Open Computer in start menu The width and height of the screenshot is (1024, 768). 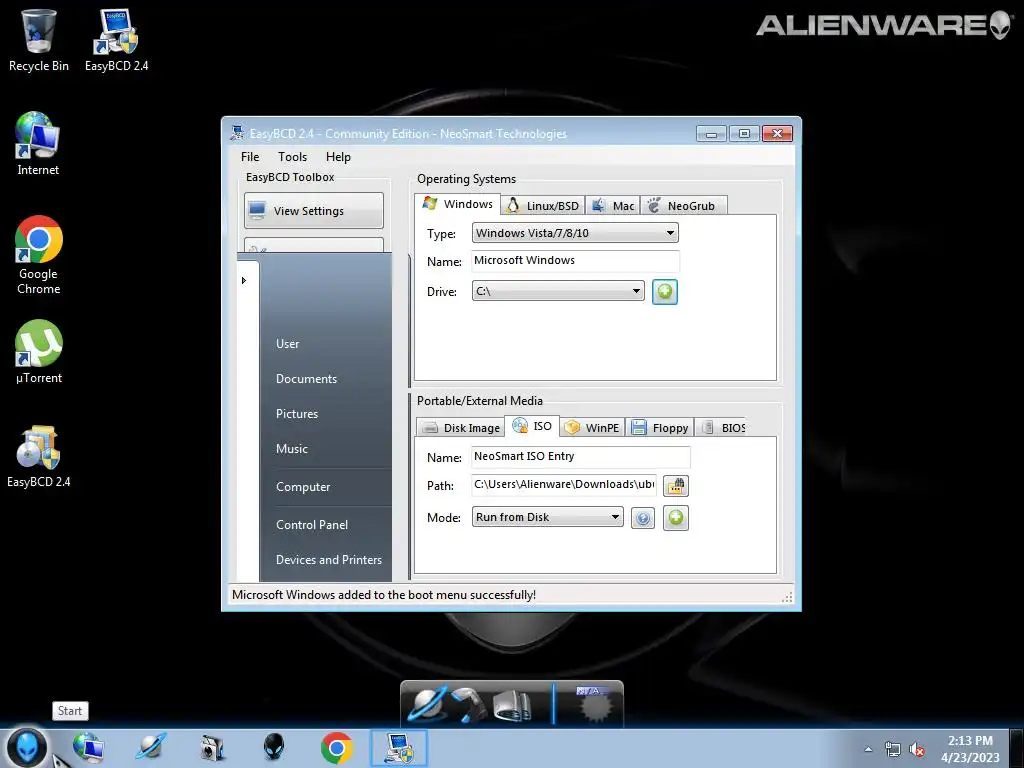303,487
